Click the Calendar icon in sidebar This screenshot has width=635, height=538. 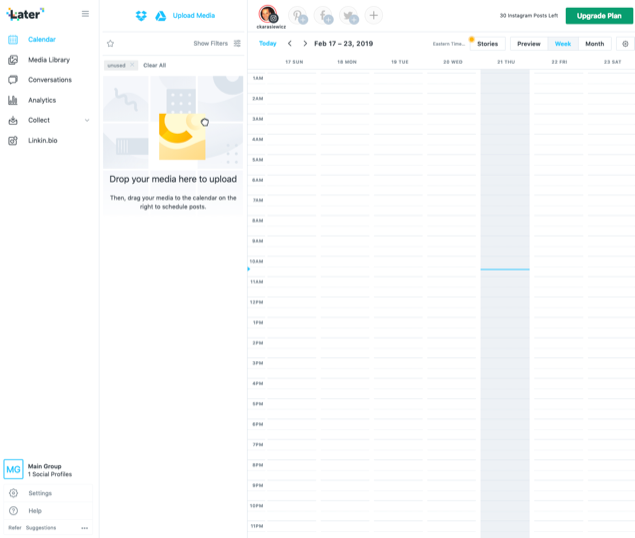[13, 39]
